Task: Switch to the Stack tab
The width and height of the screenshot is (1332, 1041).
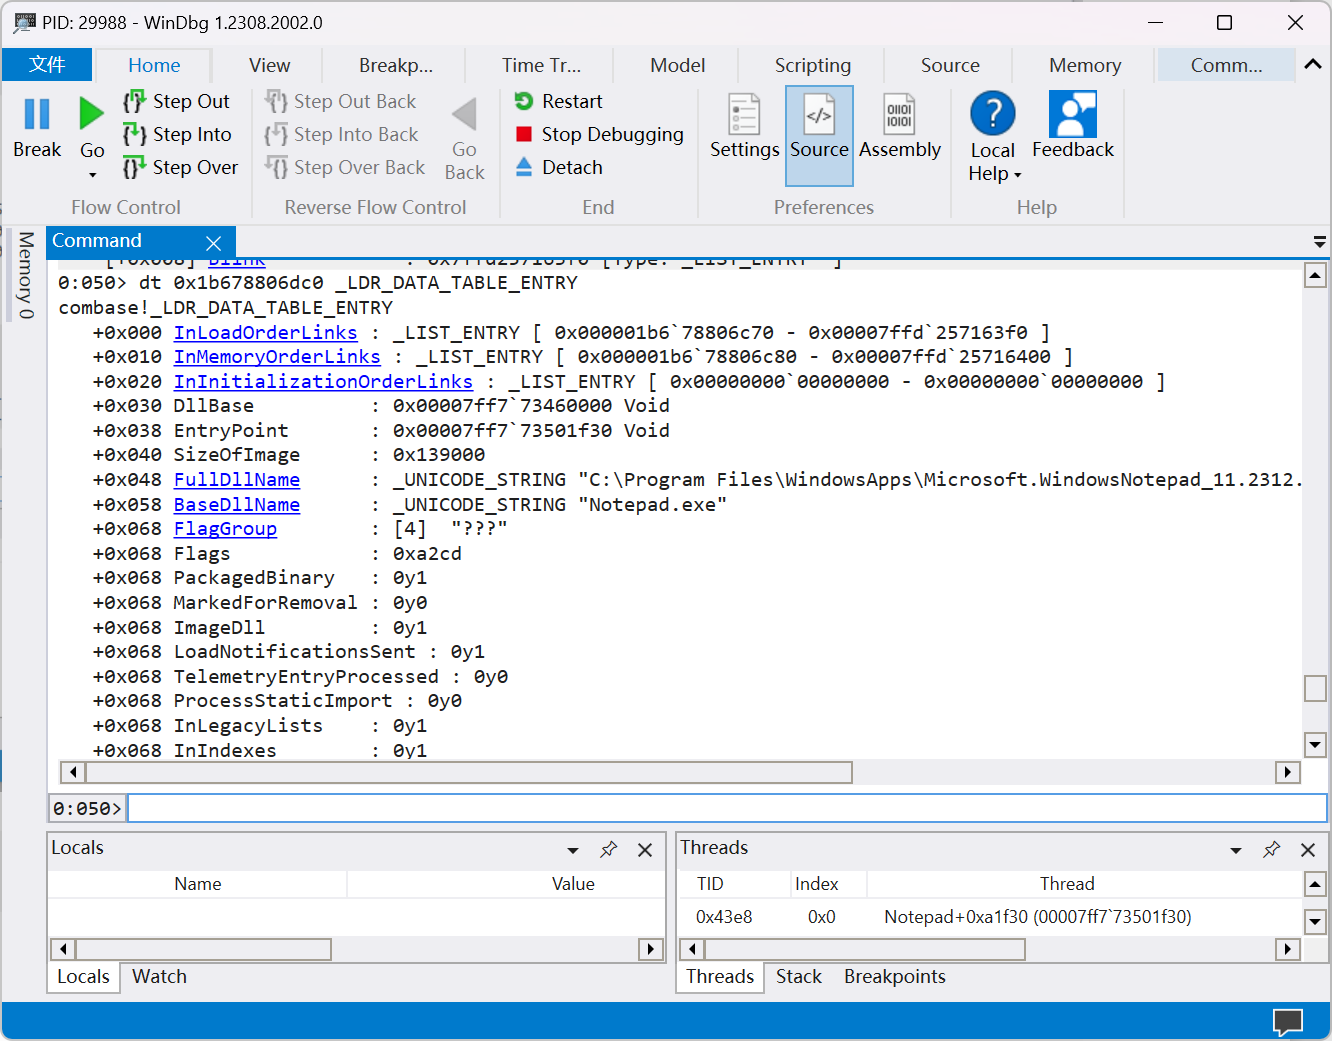Action: point(798,977)
